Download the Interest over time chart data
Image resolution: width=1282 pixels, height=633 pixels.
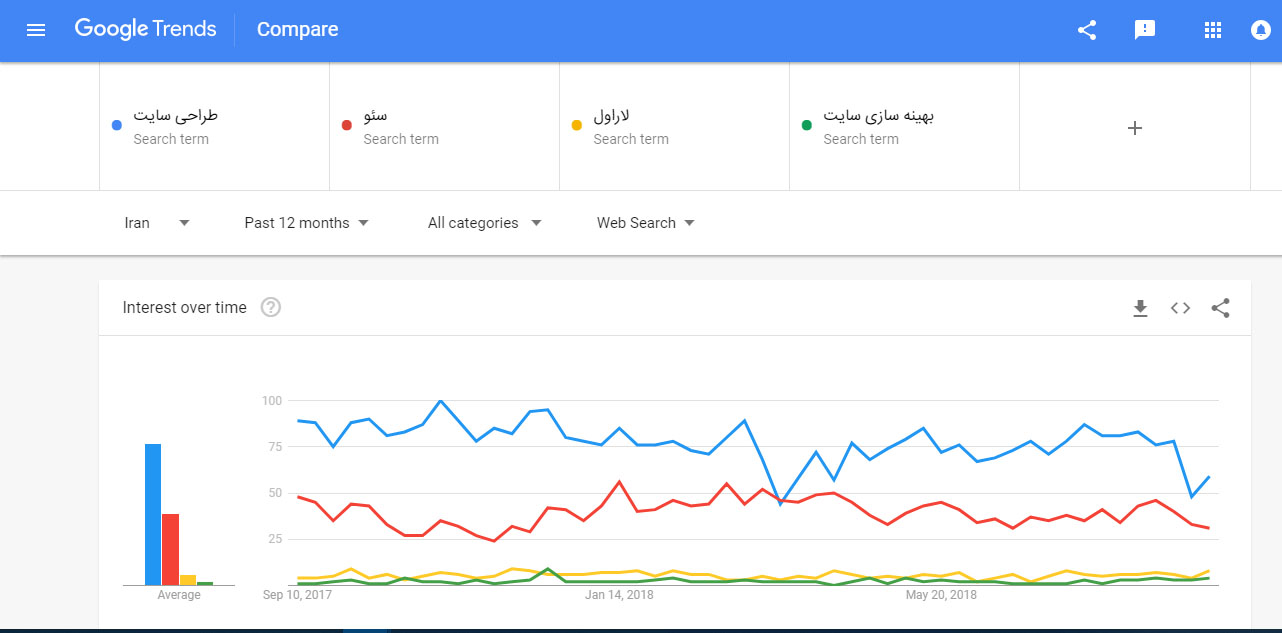pyautogui.click(x=1140, y=308)
